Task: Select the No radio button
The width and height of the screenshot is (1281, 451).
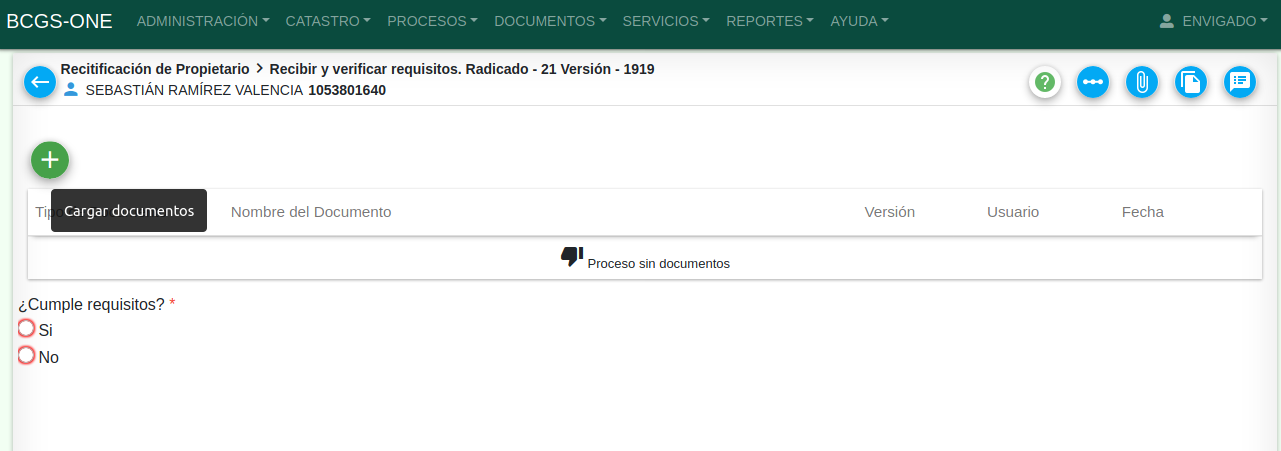Action: [27, 355]
